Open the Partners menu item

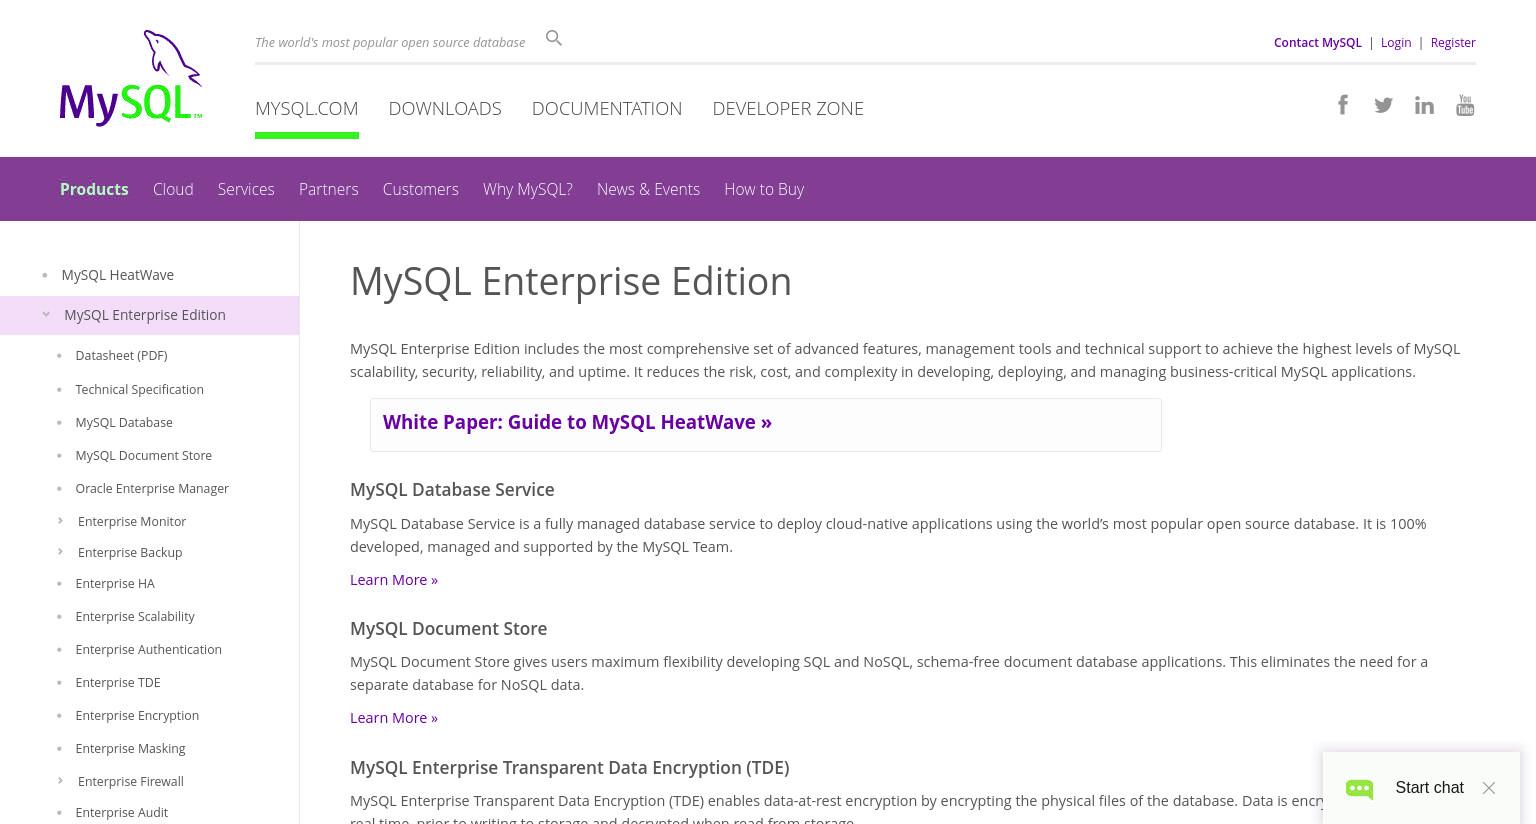(328, 189)
